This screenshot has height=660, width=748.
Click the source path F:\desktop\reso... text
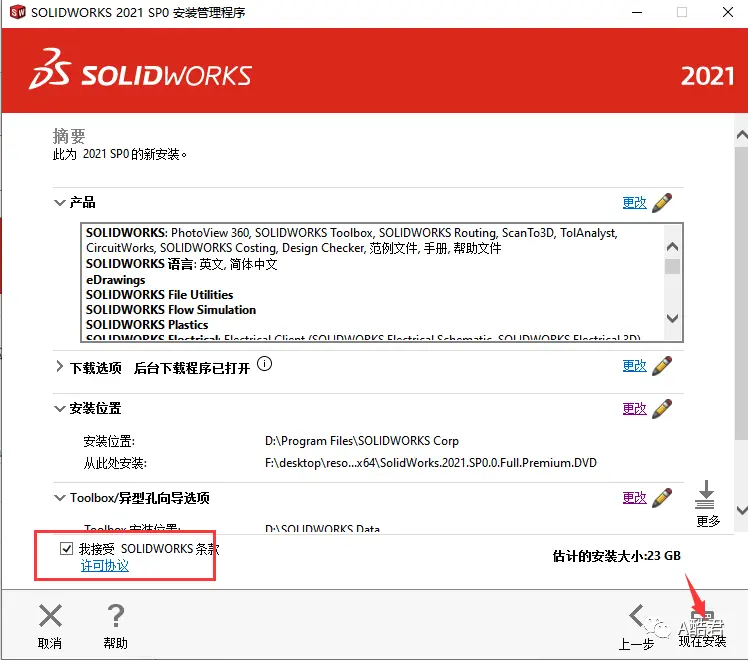[x=431, y=463]
